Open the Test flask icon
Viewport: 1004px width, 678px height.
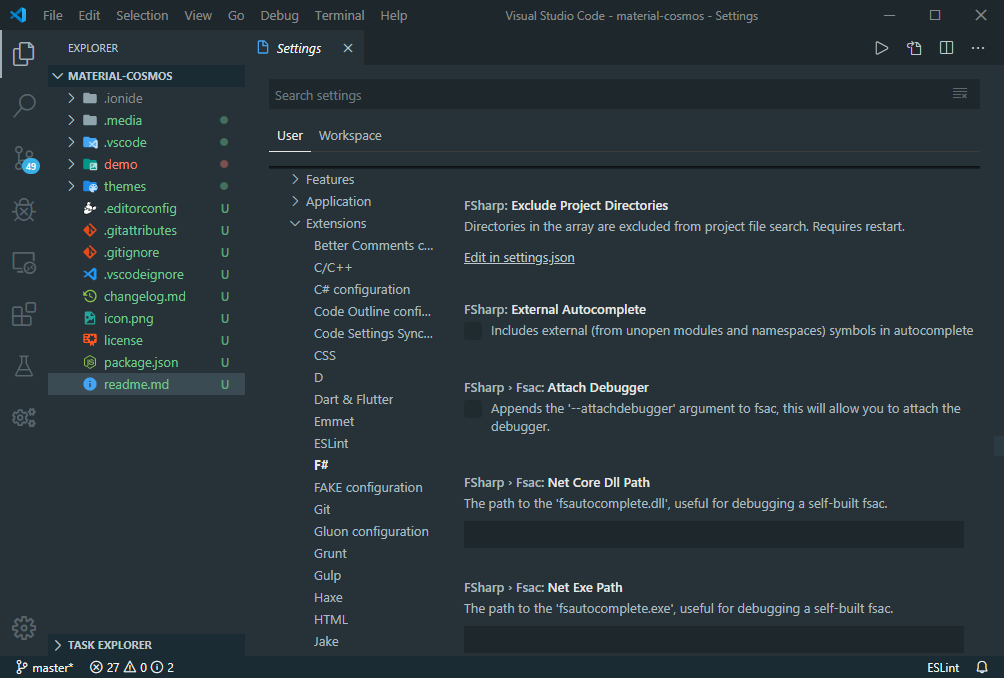[x=24, y=366]
